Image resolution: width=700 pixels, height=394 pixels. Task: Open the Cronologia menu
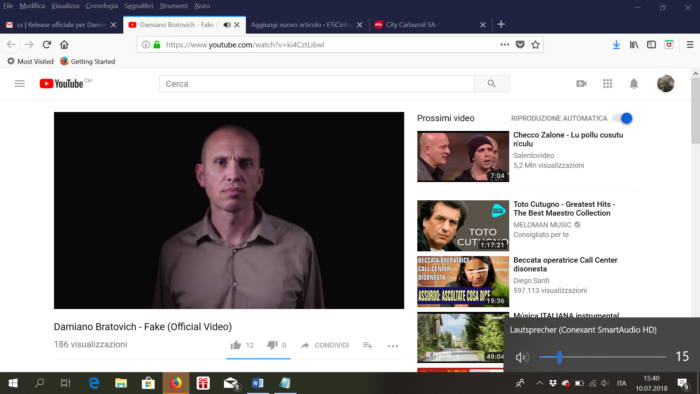tap(102, 6)
